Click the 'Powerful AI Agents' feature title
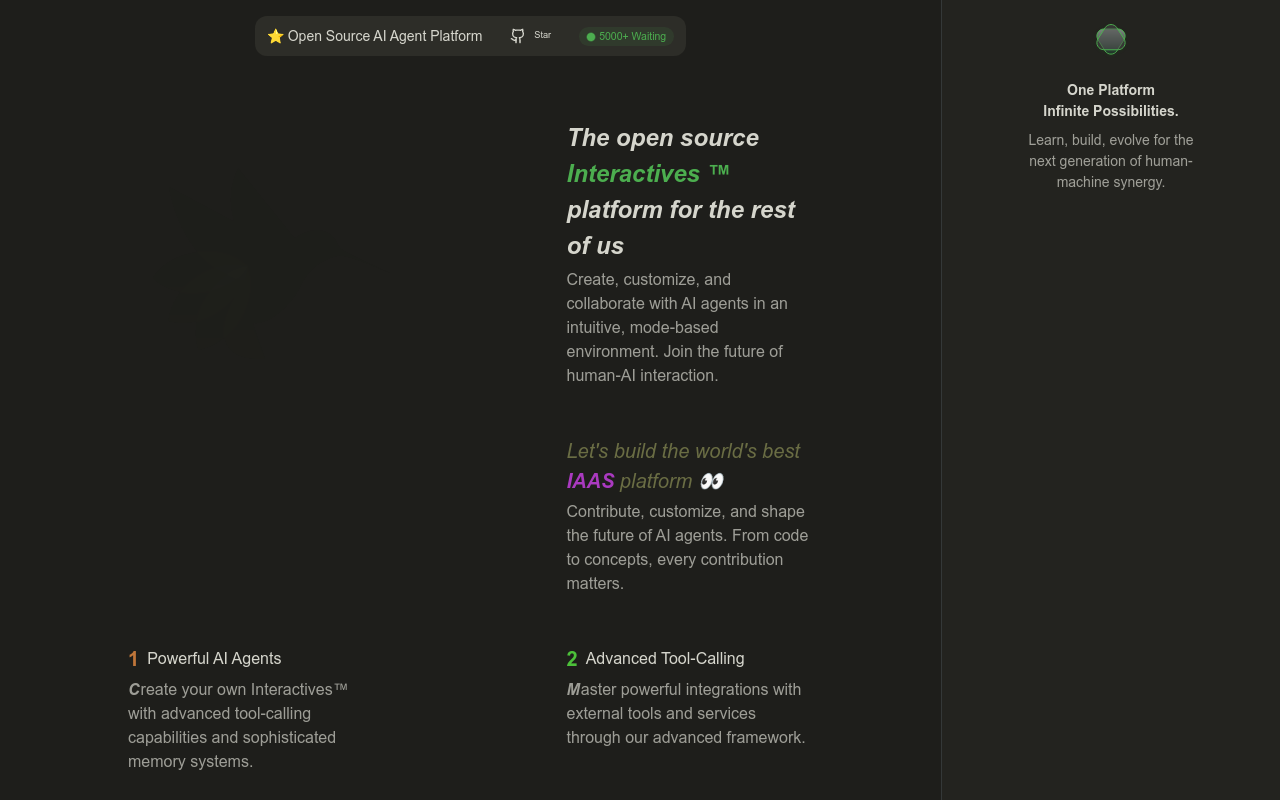The height and width of the screenshot is (800, 1280). (x=214, y=658)
